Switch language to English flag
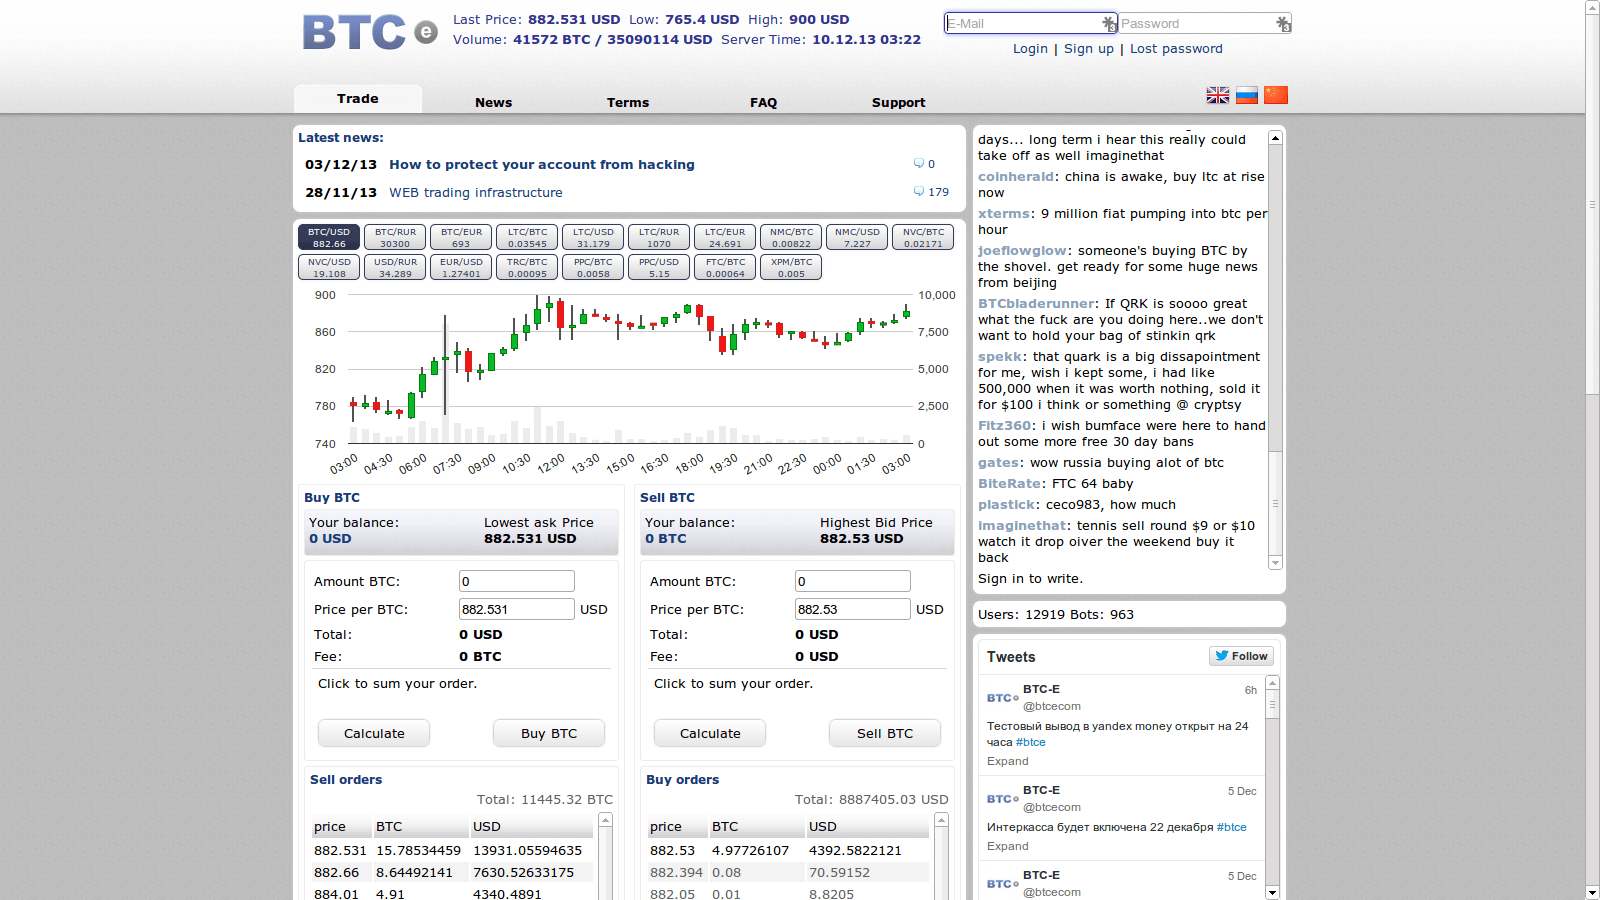1600x900 pixels. tap(1218, 95)
